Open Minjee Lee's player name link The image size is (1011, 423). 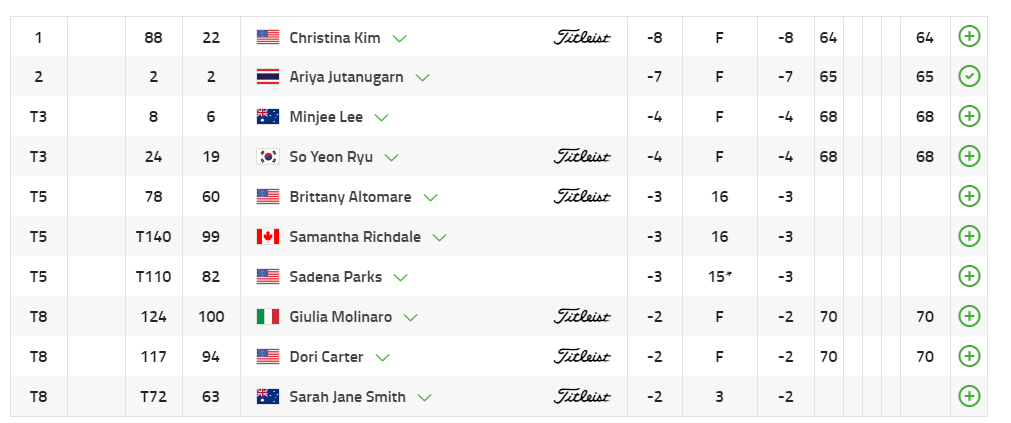pyautogui.click(x=326, y=117)
